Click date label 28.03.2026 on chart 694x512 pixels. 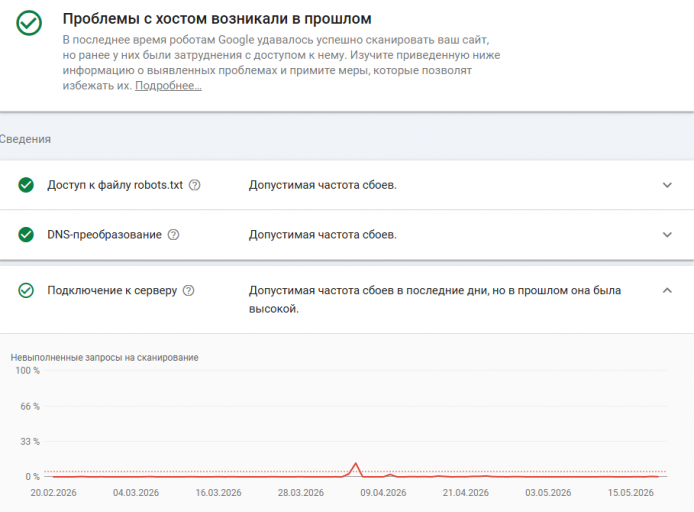coord(301,493)
